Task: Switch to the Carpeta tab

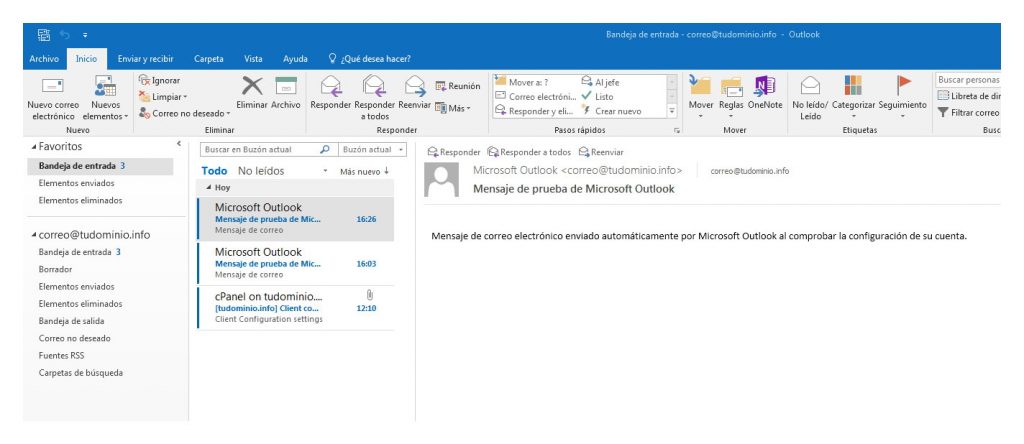Action: pyautogui.click(x=209, y=59)
